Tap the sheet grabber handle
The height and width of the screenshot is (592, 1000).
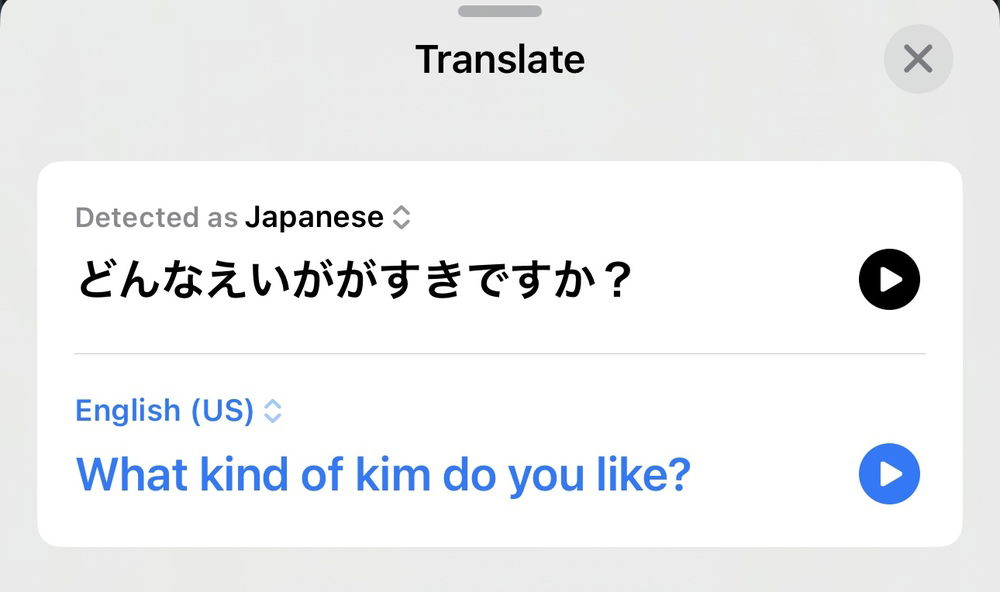[x=500, y=11]
